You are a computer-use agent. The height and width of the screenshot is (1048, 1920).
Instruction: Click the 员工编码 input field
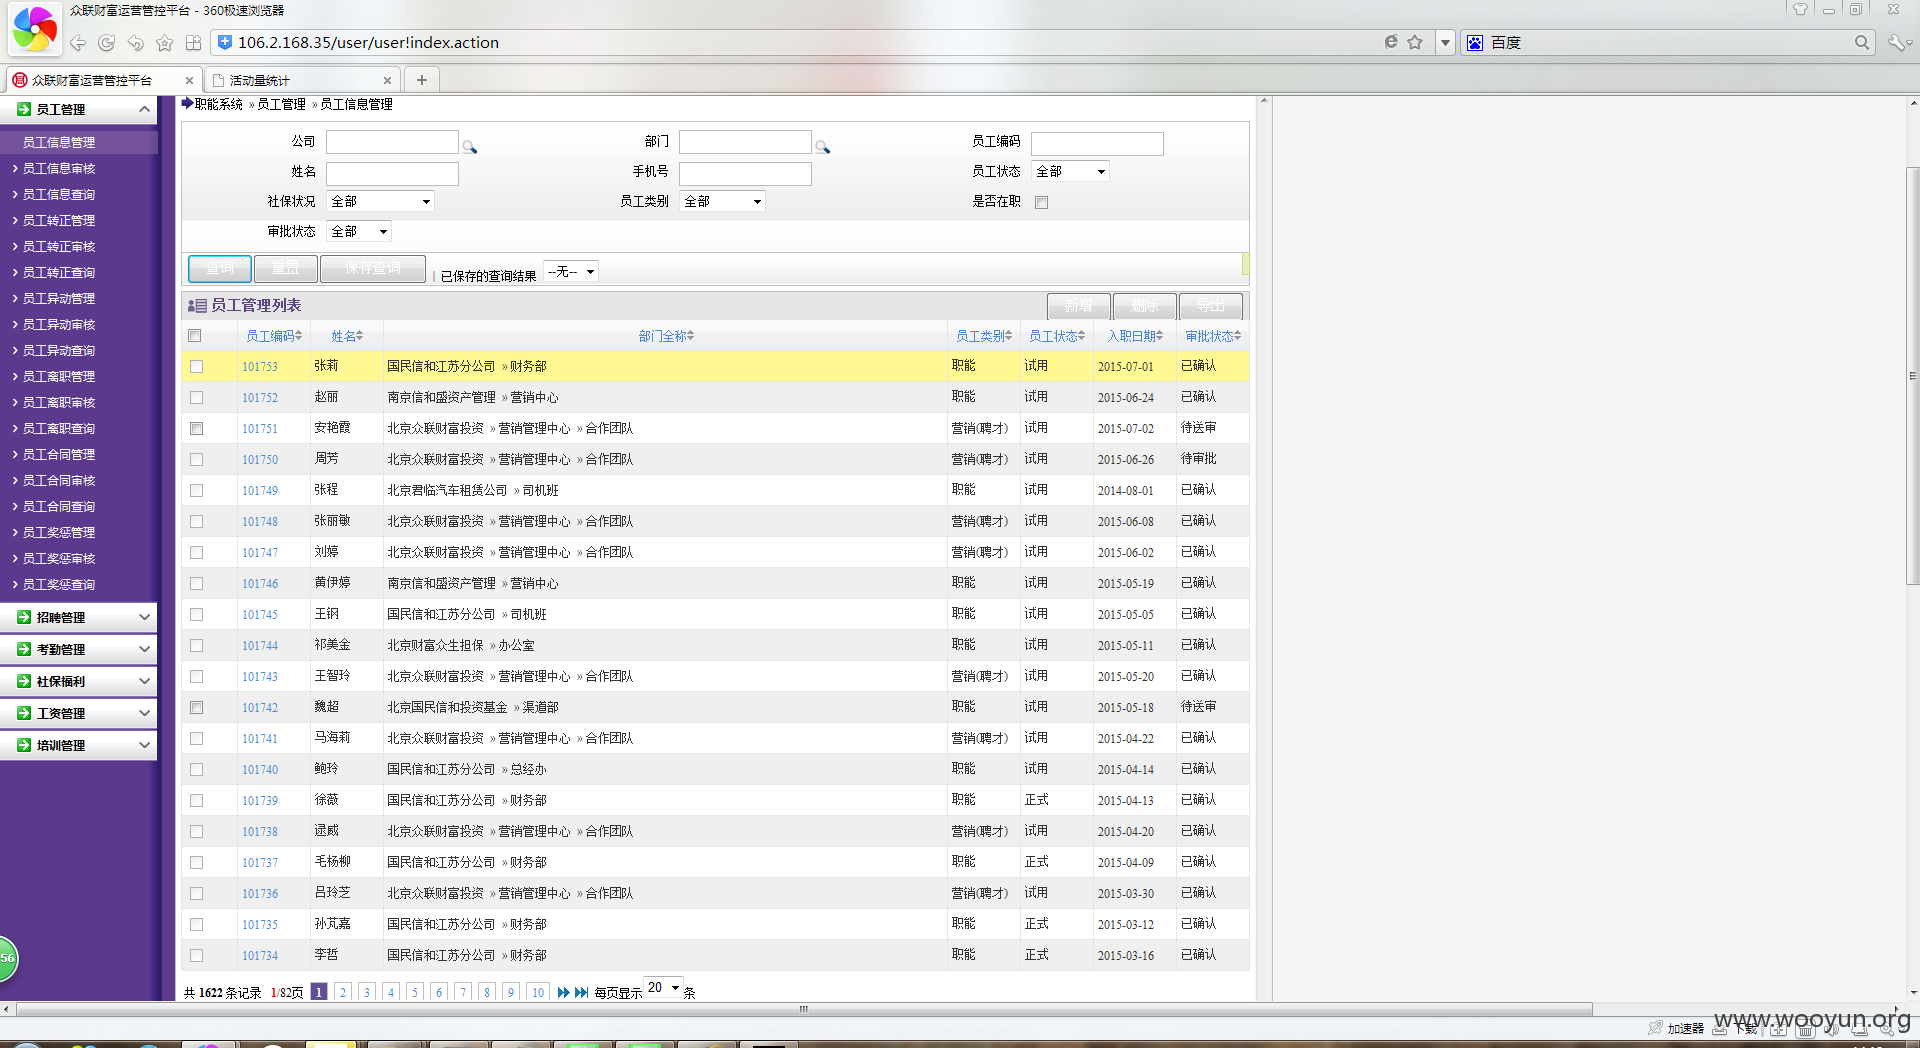(1097, 143)
